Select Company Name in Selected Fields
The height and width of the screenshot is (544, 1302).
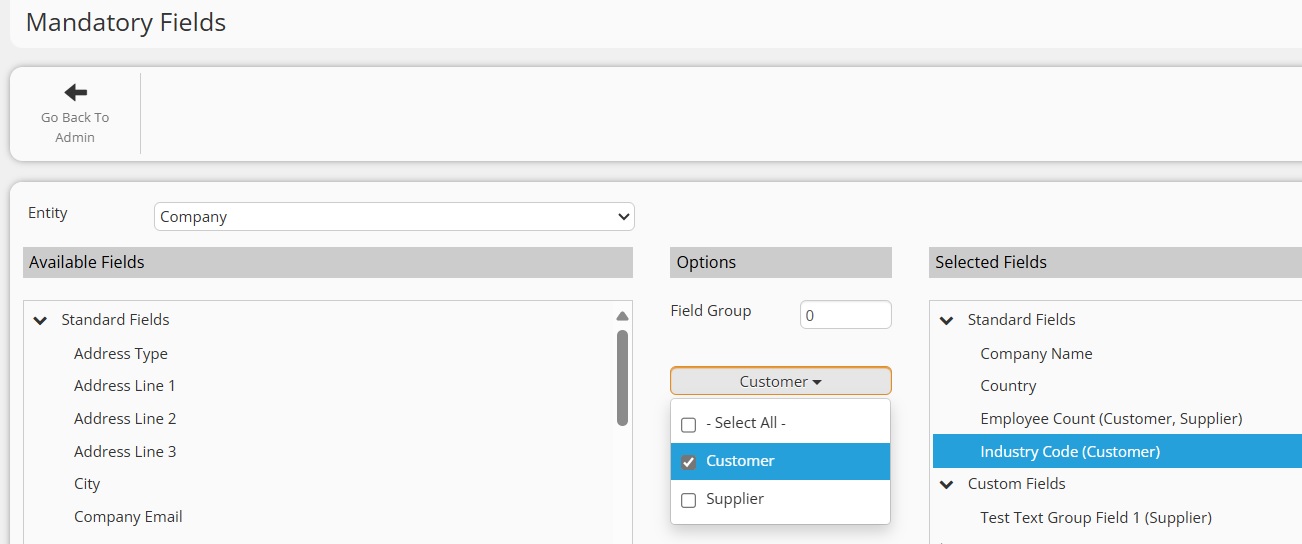pos(1036,354)
